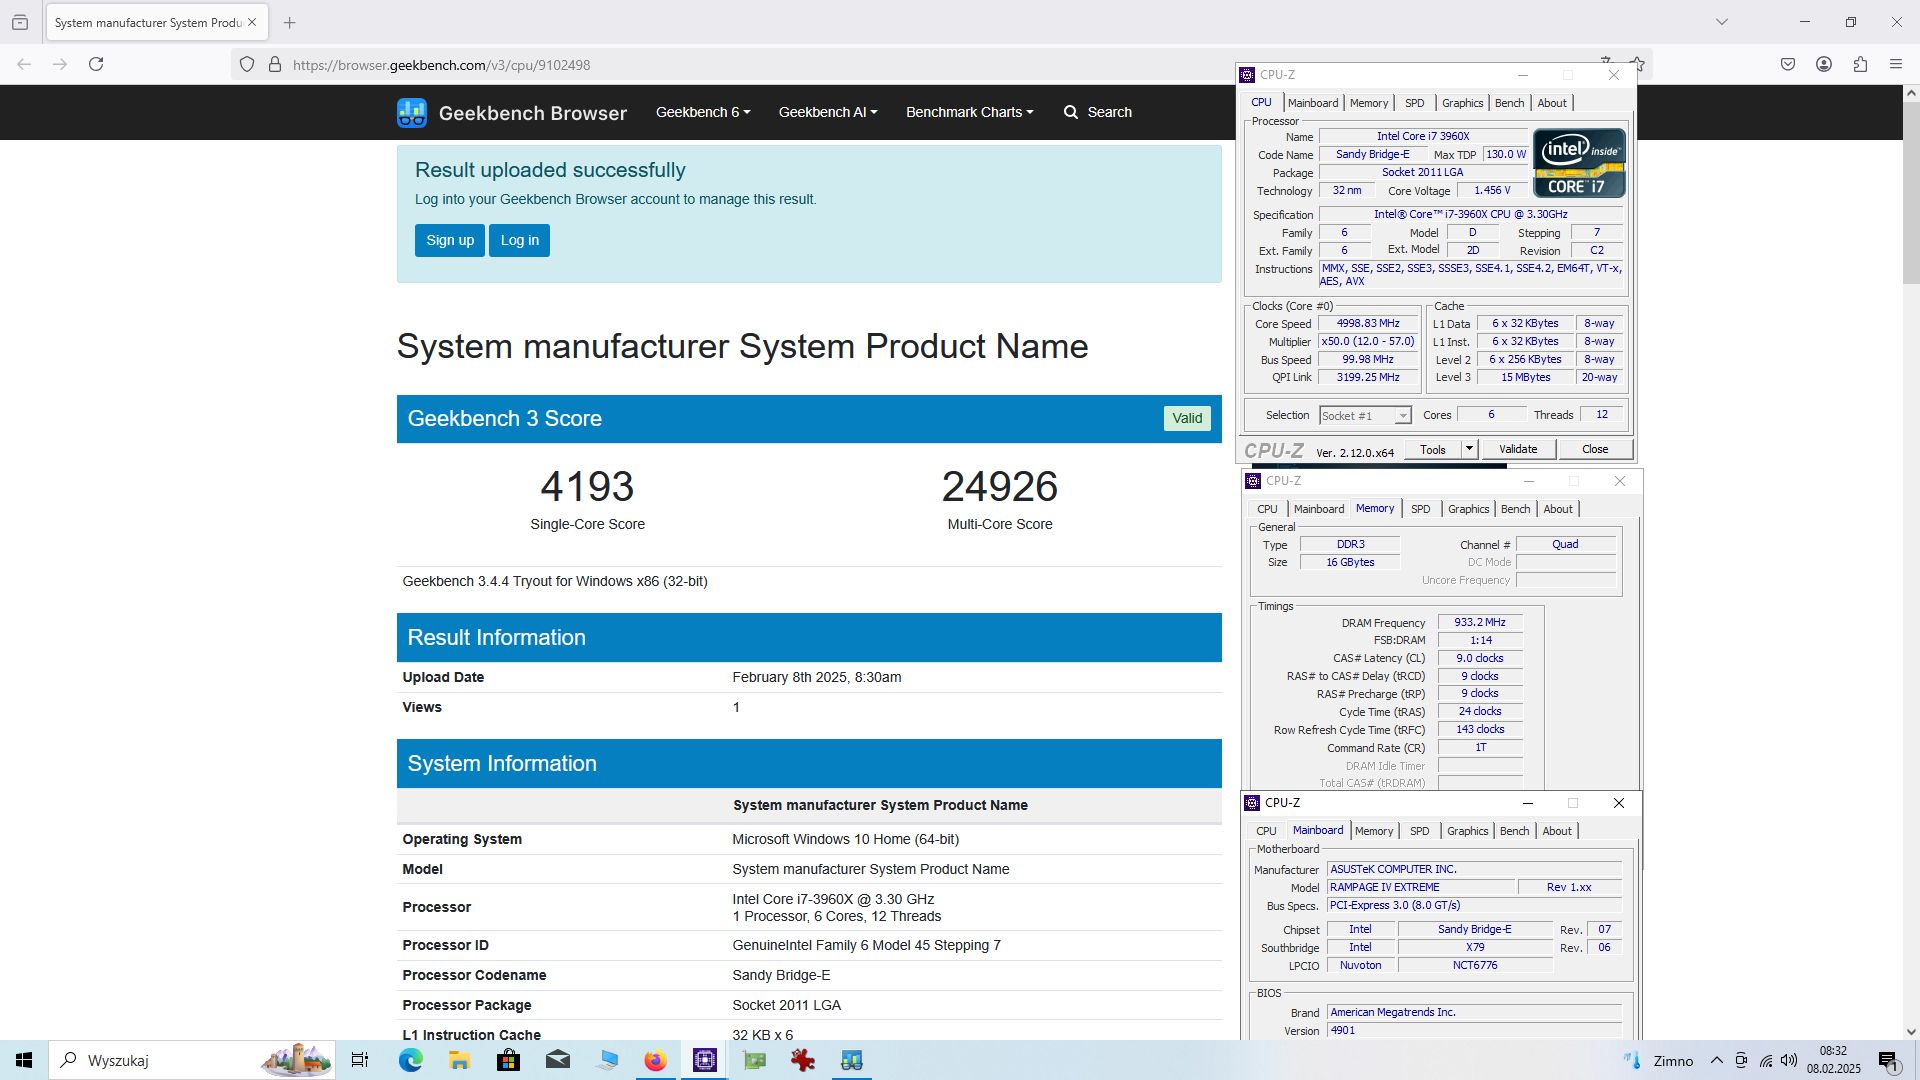Select Graphics tab in the Memory CPU-Z window
1920x1080 pixels.
1468,509
